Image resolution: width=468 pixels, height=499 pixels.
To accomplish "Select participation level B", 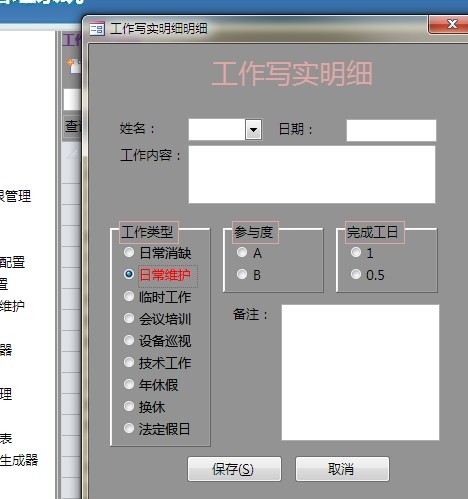I will click(242, 274).
